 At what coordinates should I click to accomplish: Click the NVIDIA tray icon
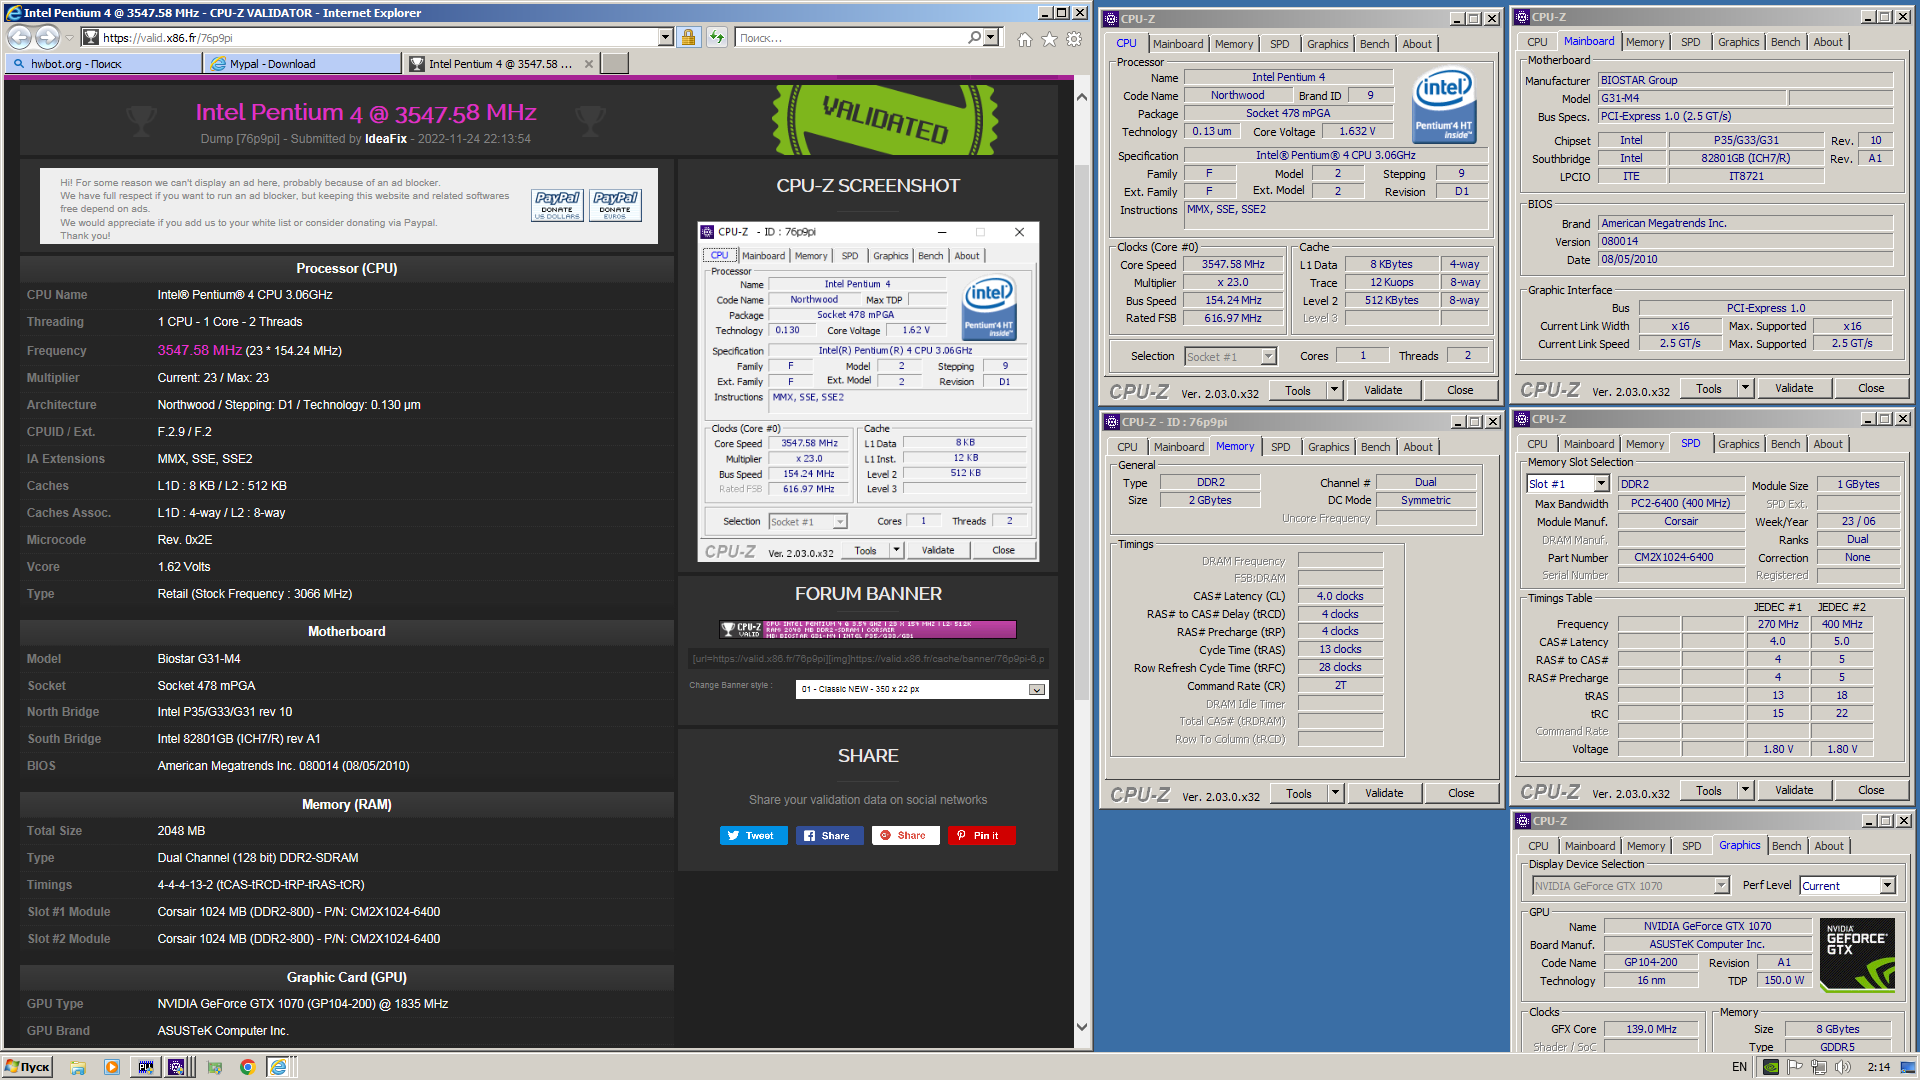(1771, 1067)
